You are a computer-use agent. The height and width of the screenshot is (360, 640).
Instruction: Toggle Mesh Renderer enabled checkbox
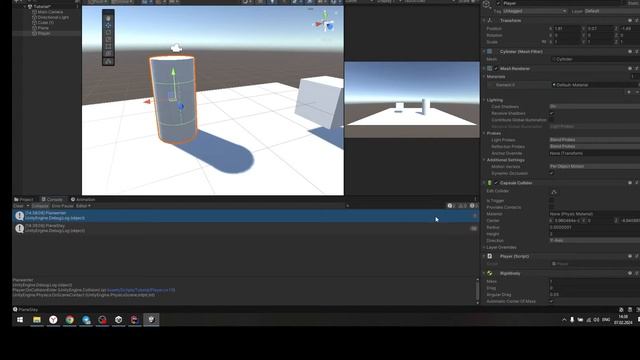click(496, 69)
